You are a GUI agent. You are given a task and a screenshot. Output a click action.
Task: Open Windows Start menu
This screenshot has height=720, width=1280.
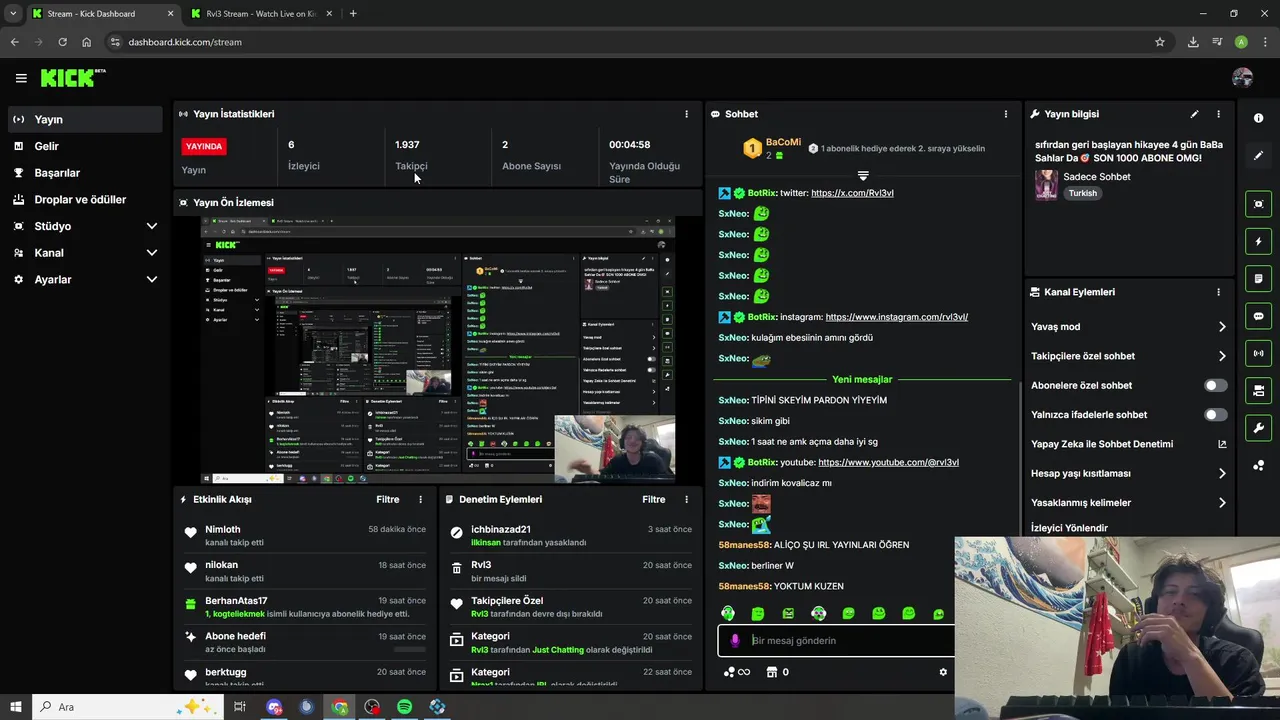(16, 707)
